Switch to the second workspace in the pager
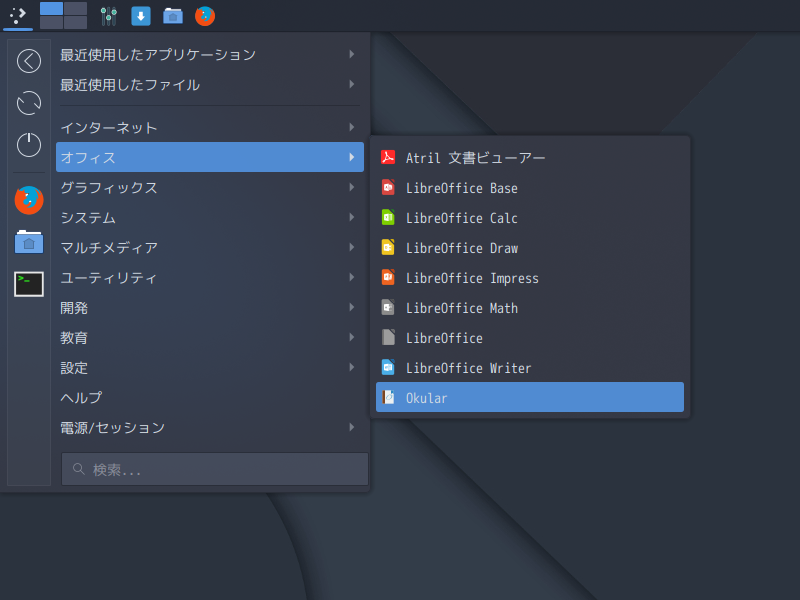This screenshot has width=800, height=600. (x=76, y=9)
